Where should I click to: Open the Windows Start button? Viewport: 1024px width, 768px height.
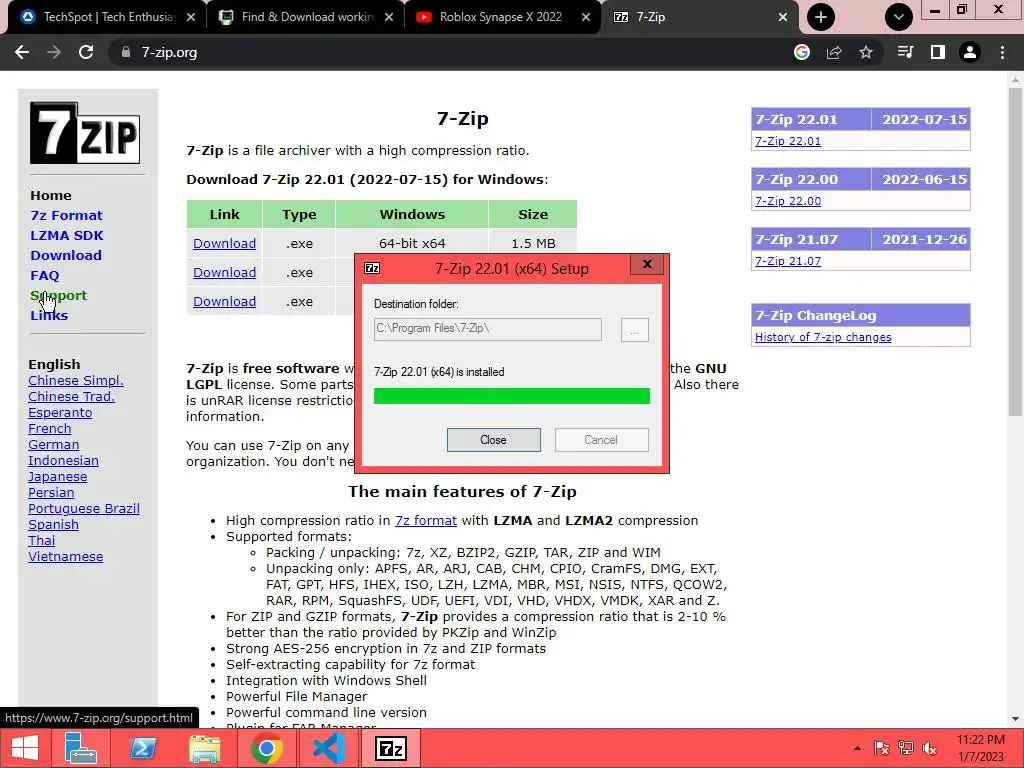pyautogui.click(x=25, y=748)
